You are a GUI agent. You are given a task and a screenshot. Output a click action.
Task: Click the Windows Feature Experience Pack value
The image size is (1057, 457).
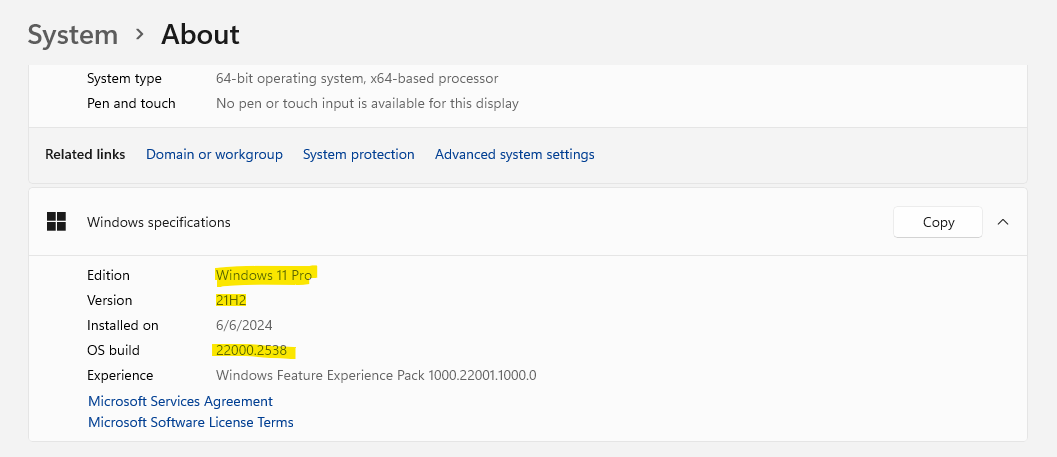[376, 375]
